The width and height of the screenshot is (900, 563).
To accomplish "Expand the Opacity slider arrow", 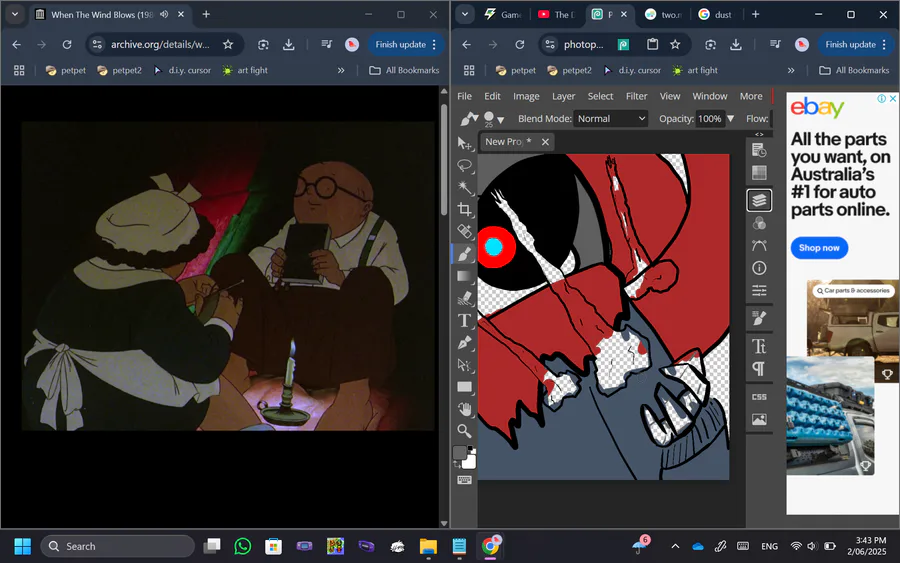I will [731, 119].
